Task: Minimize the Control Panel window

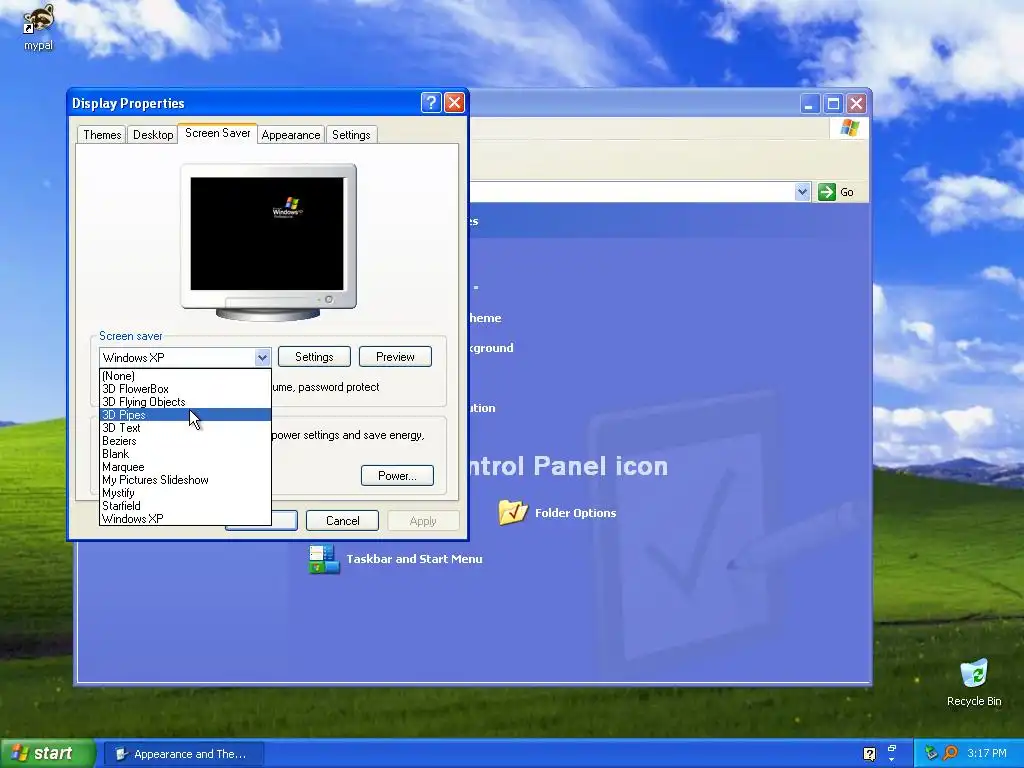Action: 809,103
